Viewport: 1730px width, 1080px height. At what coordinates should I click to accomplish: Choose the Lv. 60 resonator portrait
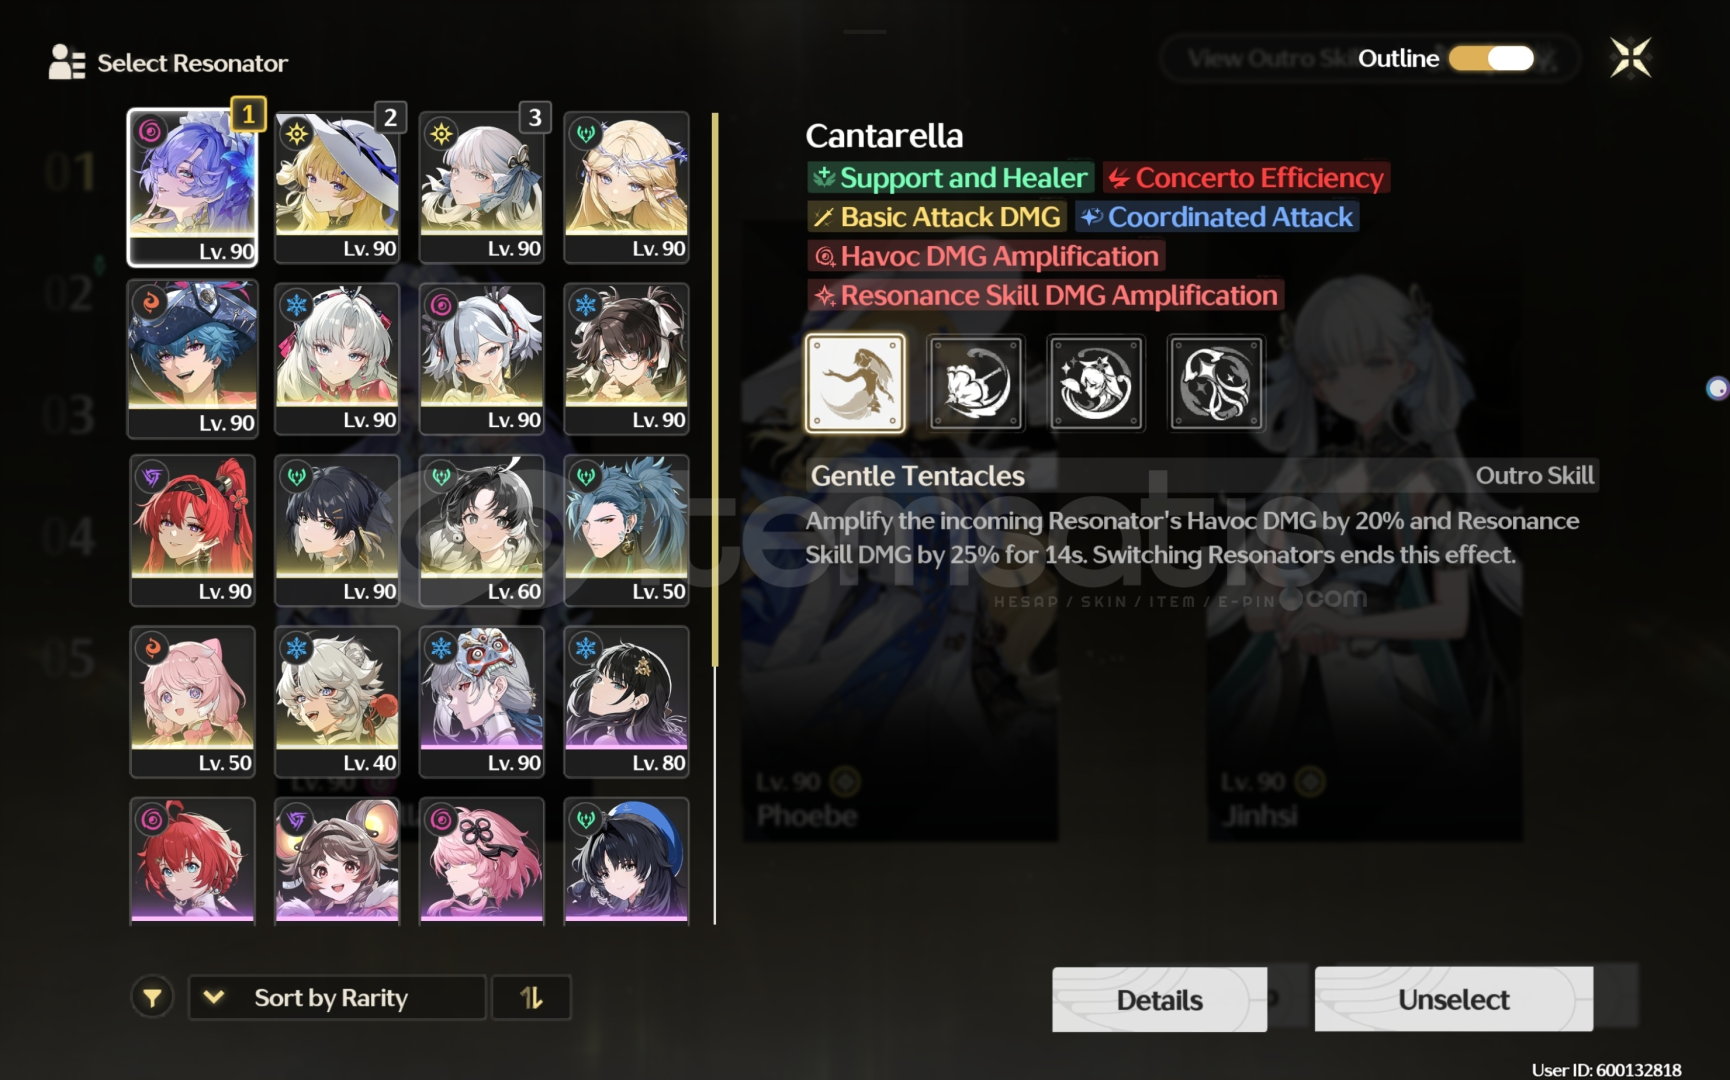pyautogui.click(x=482, y=531)
